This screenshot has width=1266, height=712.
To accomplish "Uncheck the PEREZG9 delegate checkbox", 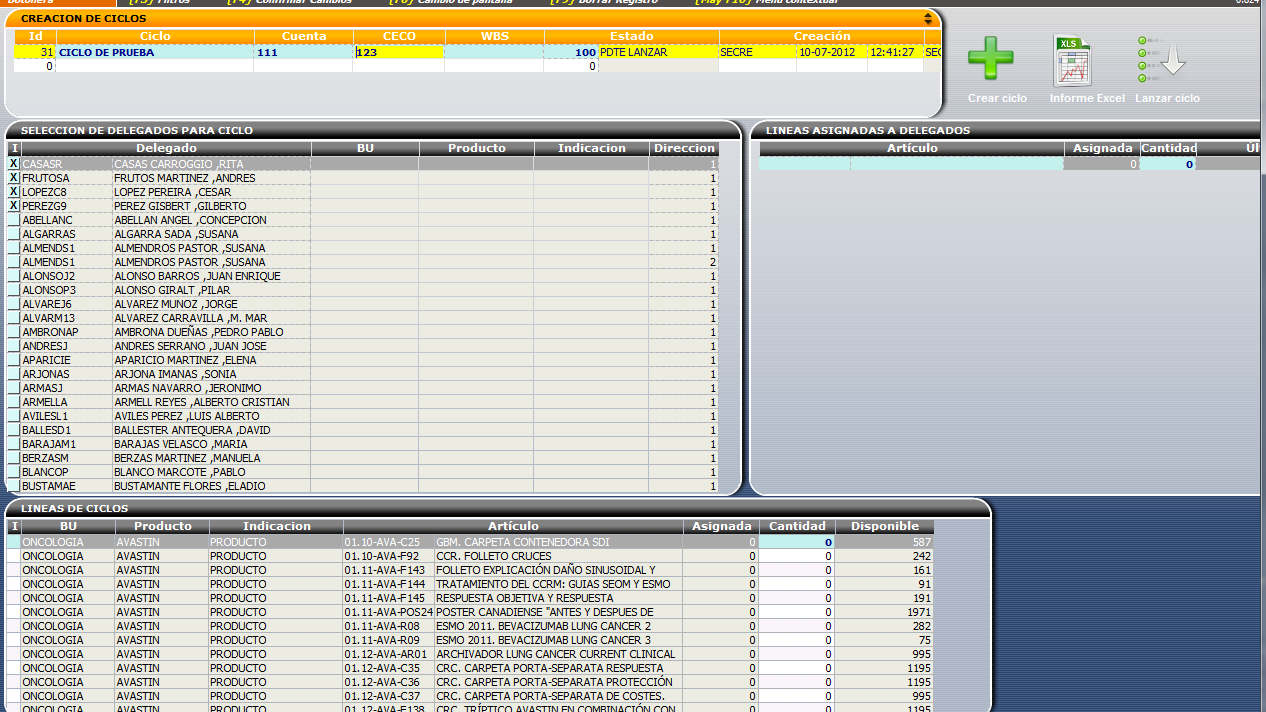I will pyautogui.click(x=14, y=206).
